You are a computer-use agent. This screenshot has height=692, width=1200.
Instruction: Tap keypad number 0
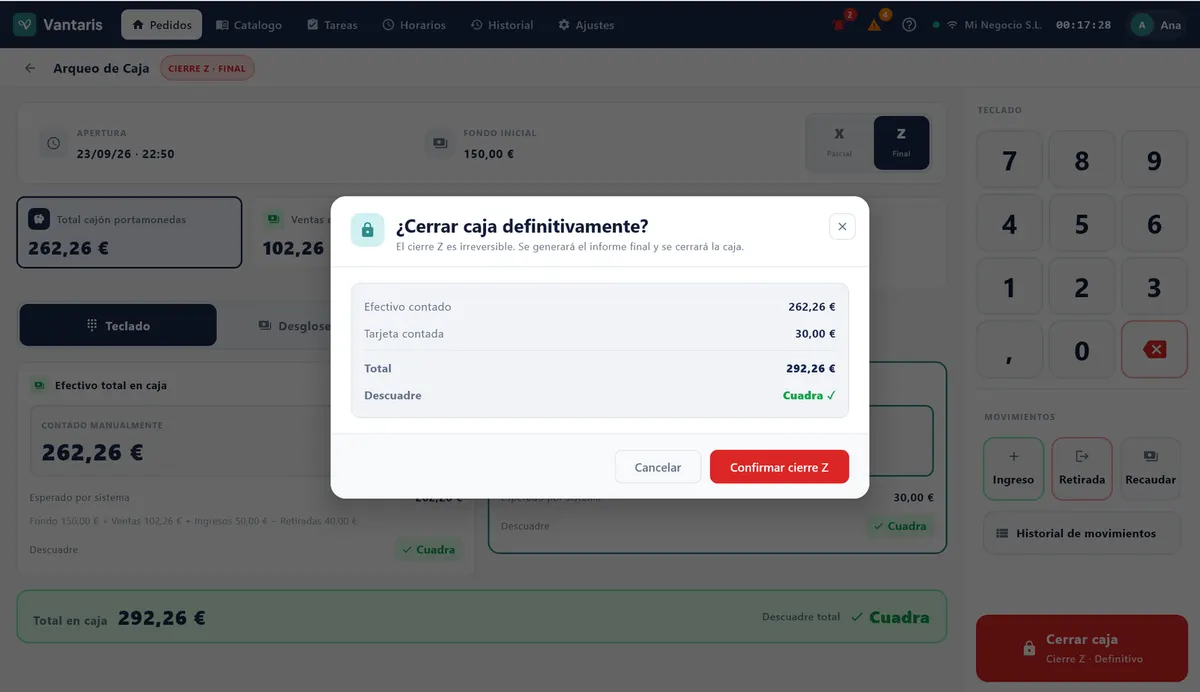pyautogui.click(x=1082, y=350)
